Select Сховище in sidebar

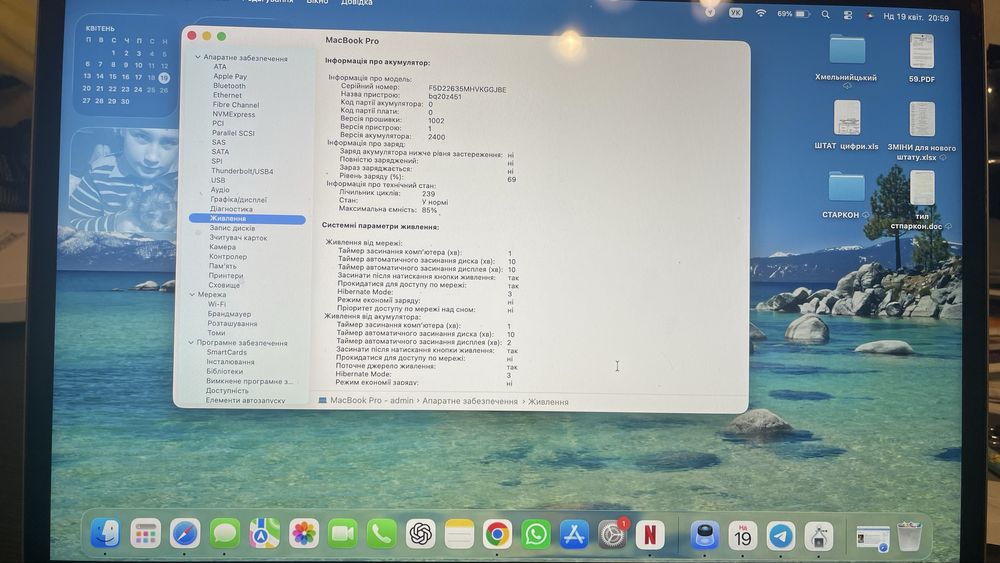pos(224,285)
